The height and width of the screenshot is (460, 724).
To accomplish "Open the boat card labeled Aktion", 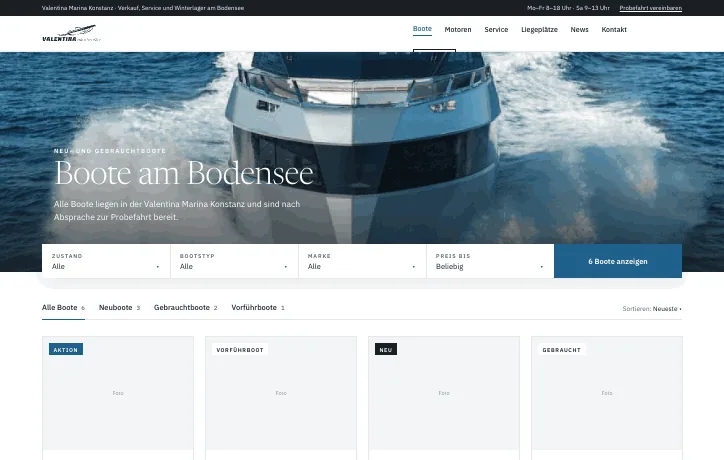I will pos(118,398).
